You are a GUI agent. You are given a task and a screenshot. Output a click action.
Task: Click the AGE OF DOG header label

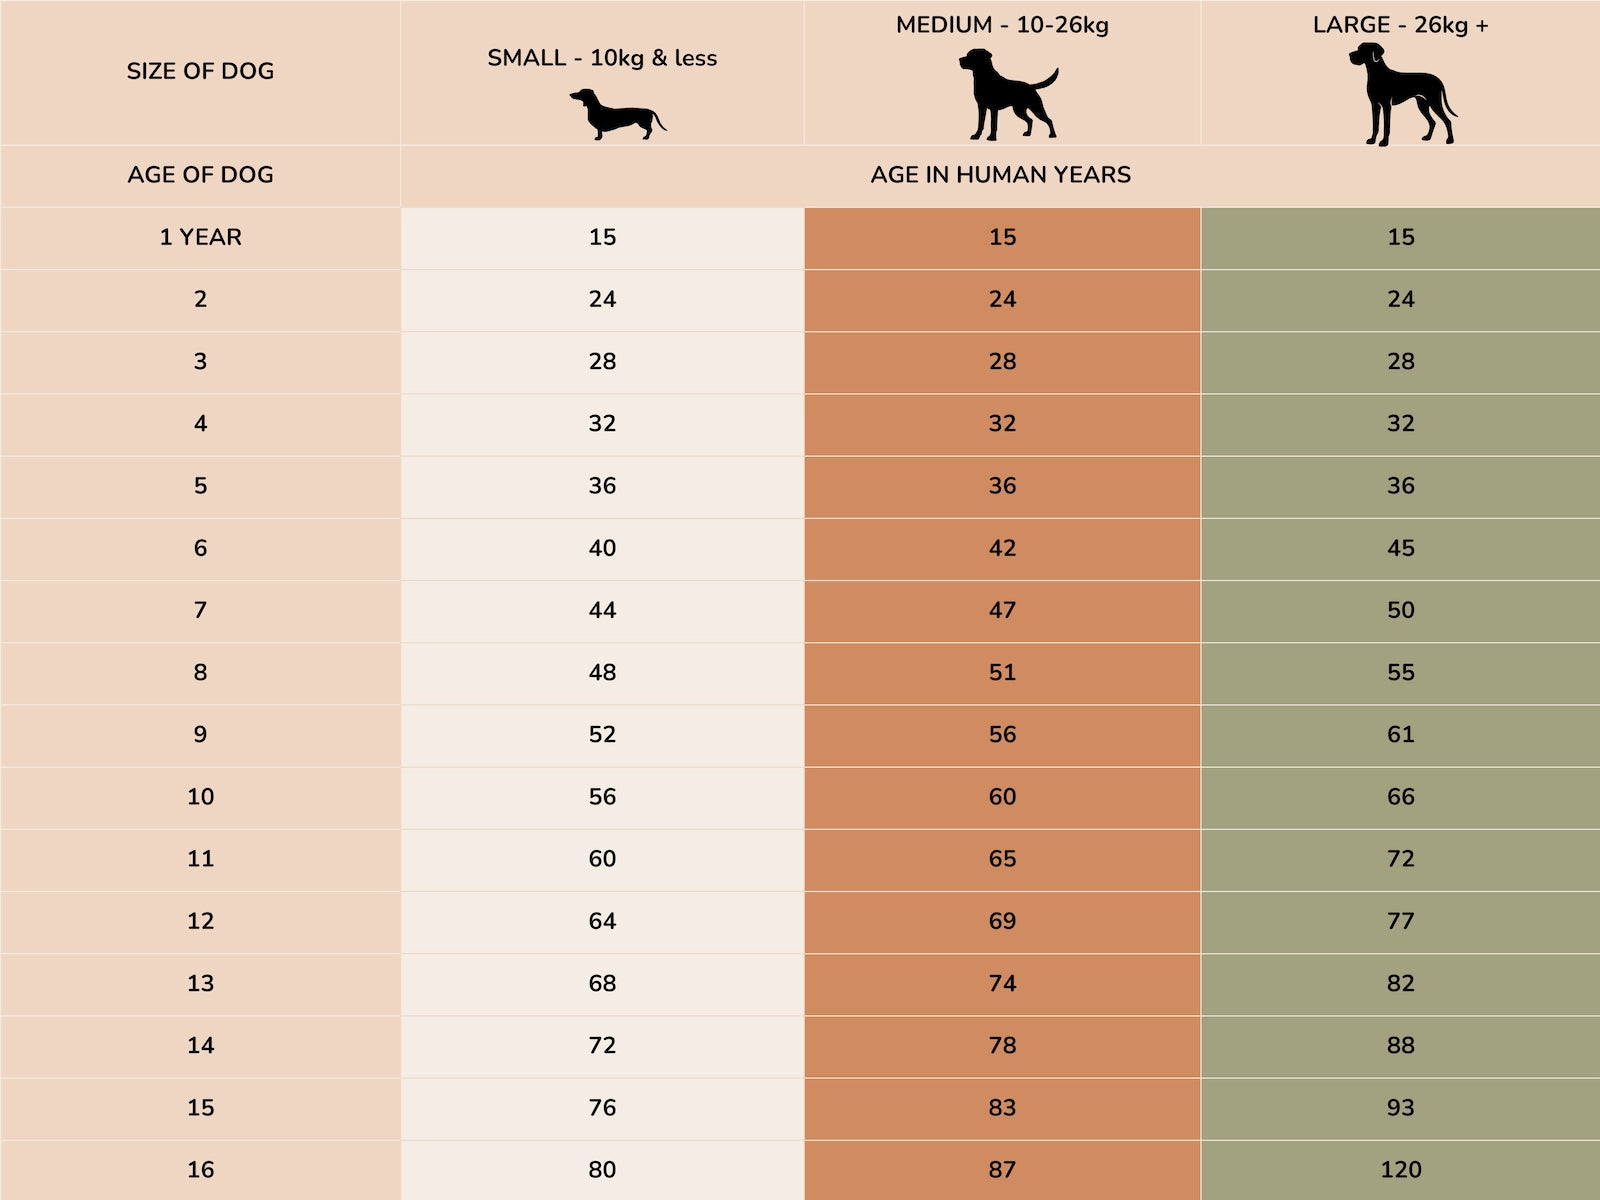click(x=200, y=175)
